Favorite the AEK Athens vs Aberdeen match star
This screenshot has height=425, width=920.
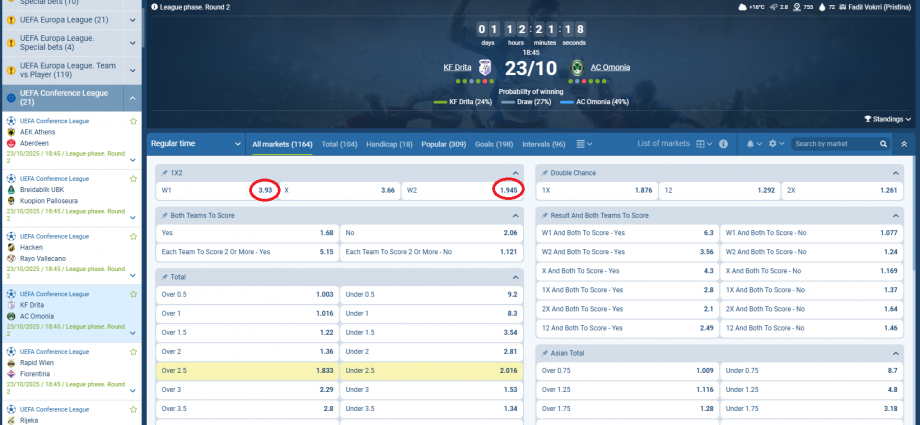[133, 121]
